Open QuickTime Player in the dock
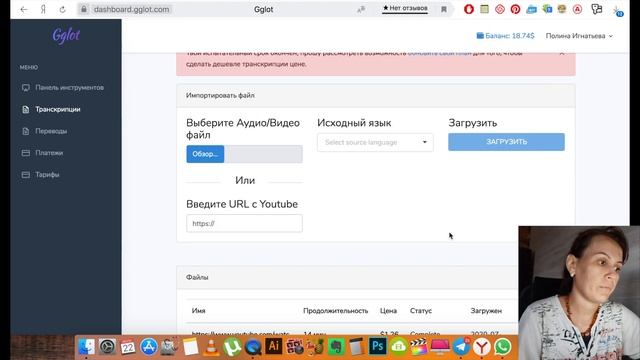This screenshot has width=640, height=360. pos(253,347)
